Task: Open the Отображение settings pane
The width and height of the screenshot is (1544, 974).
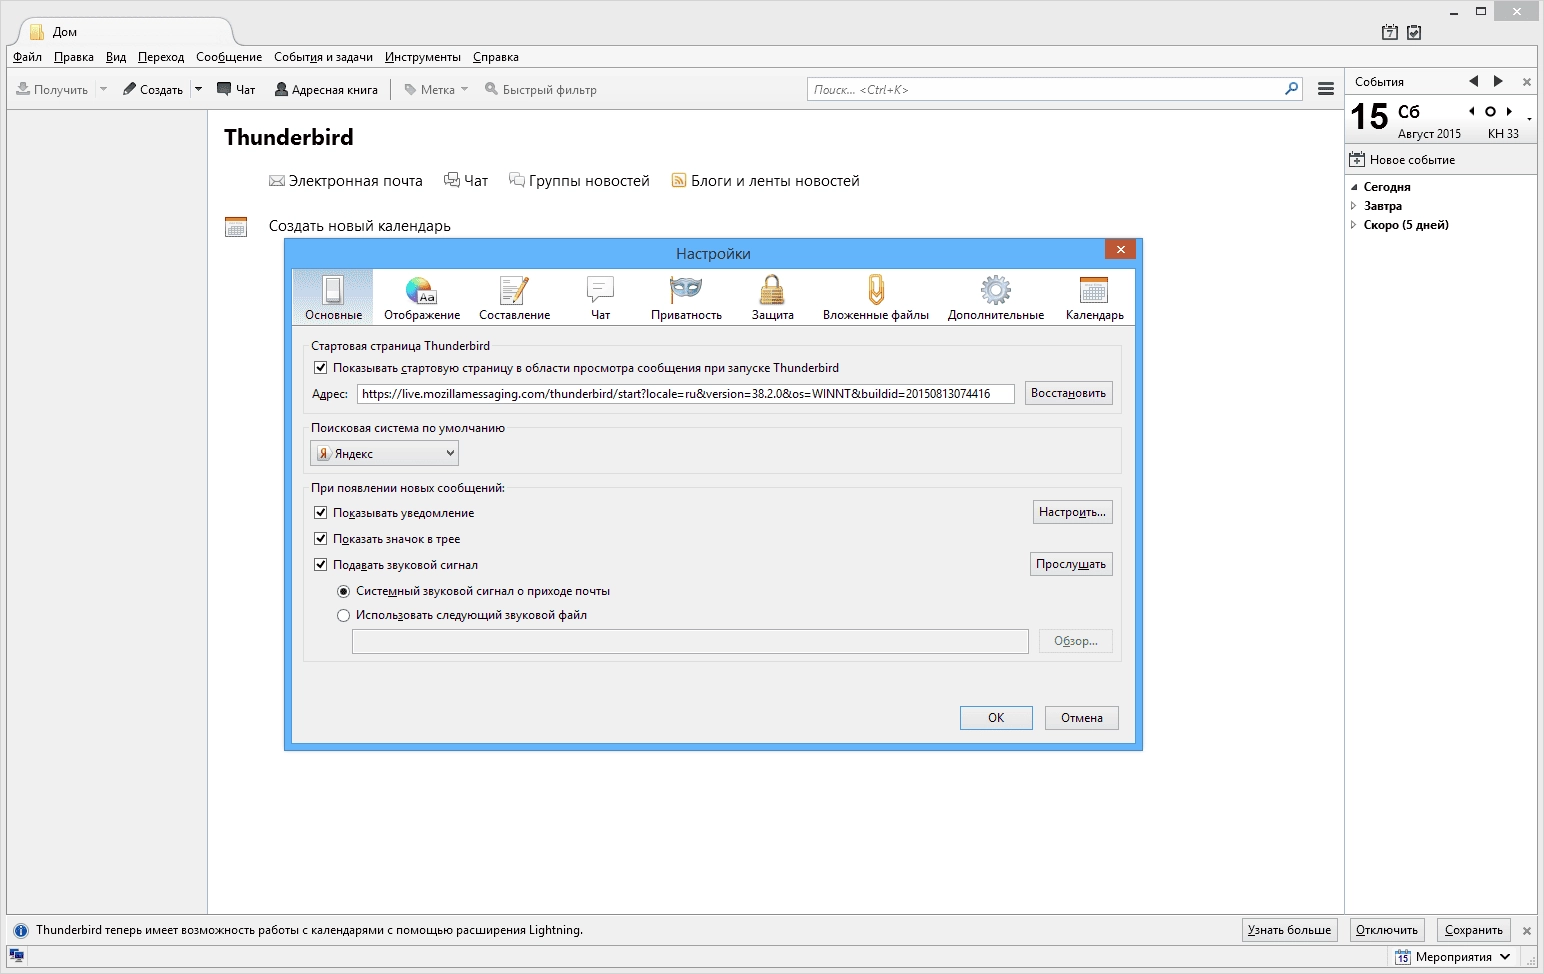Action: click(x=422, y=297)
